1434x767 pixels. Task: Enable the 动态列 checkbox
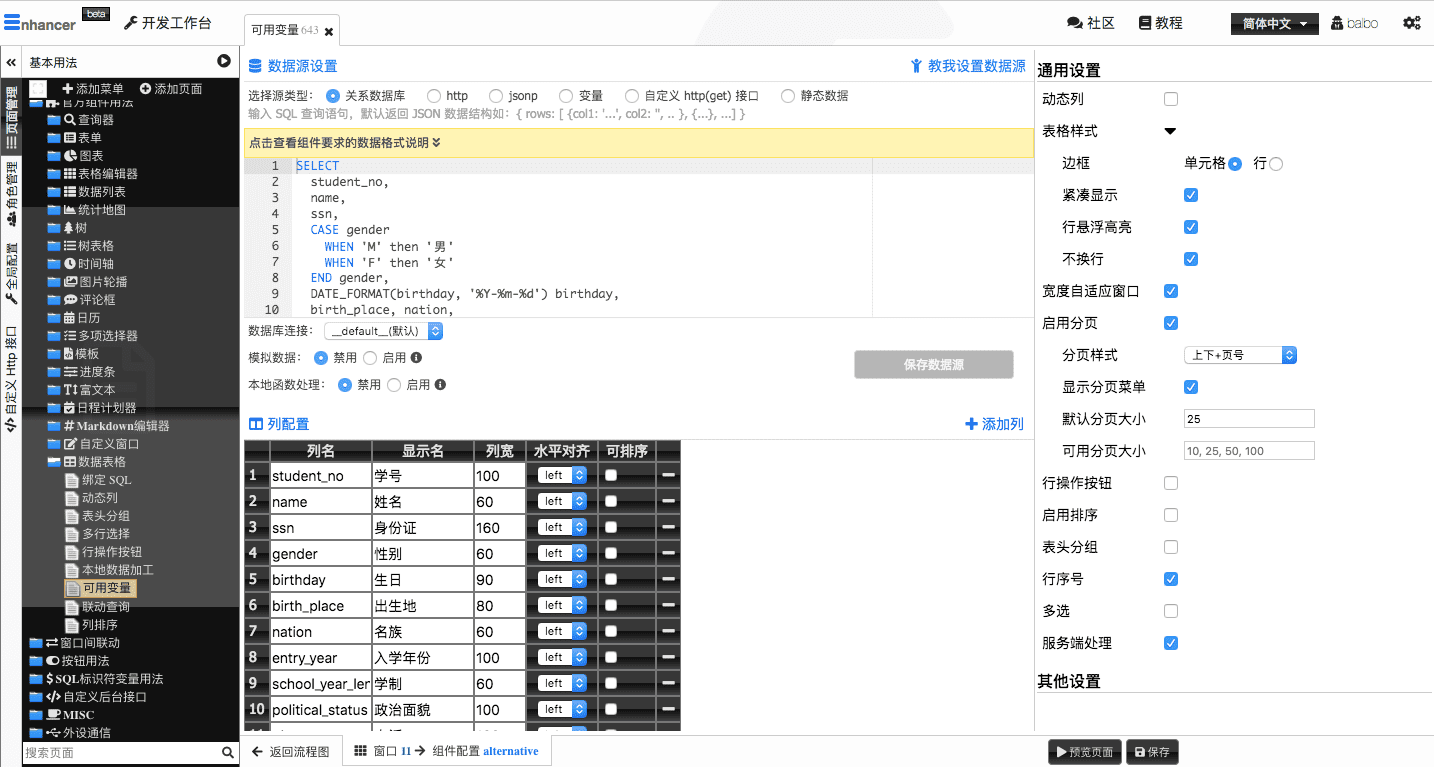[1171, 99]
